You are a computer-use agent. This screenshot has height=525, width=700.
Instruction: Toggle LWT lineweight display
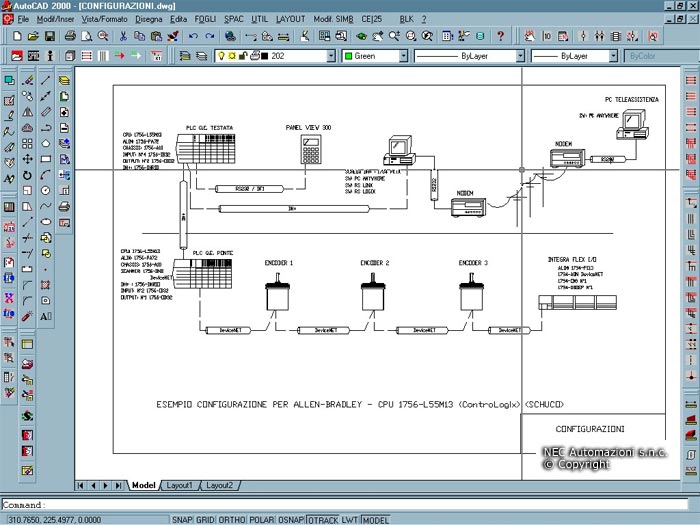(x=350, y=520)
